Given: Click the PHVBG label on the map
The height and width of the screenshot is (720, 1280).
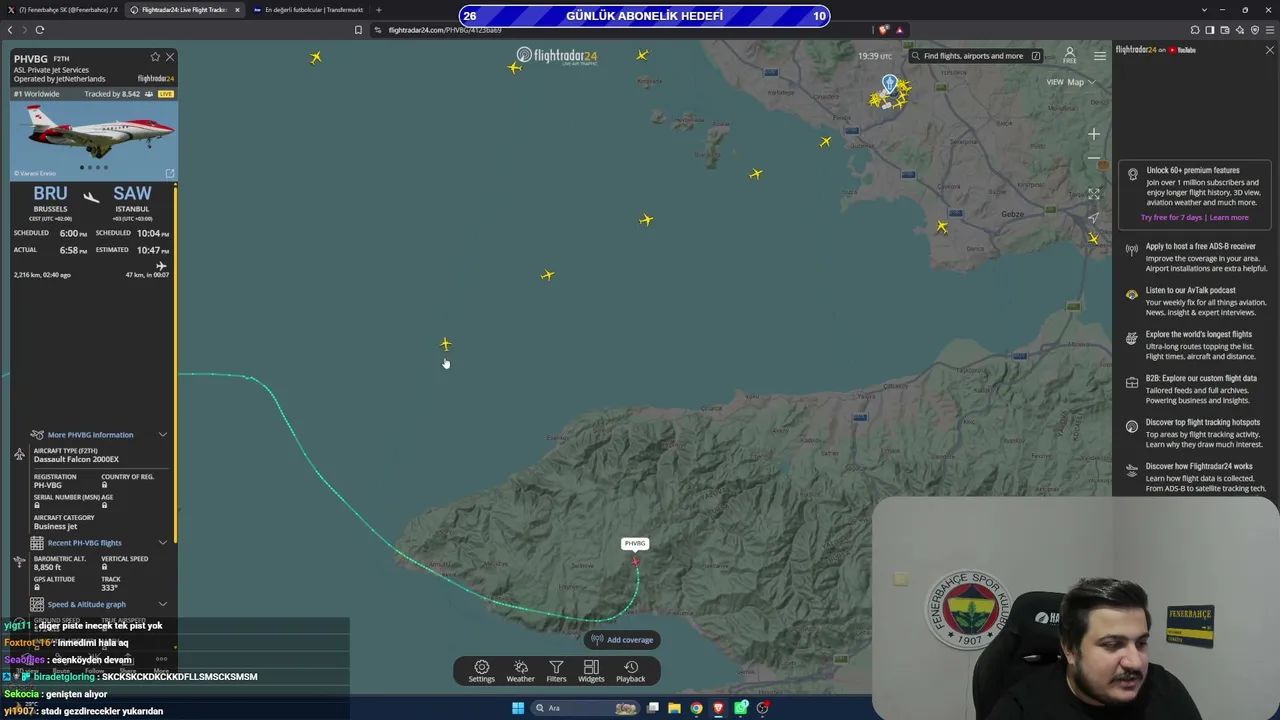Looking at the screenshot, I should [635, 544].
